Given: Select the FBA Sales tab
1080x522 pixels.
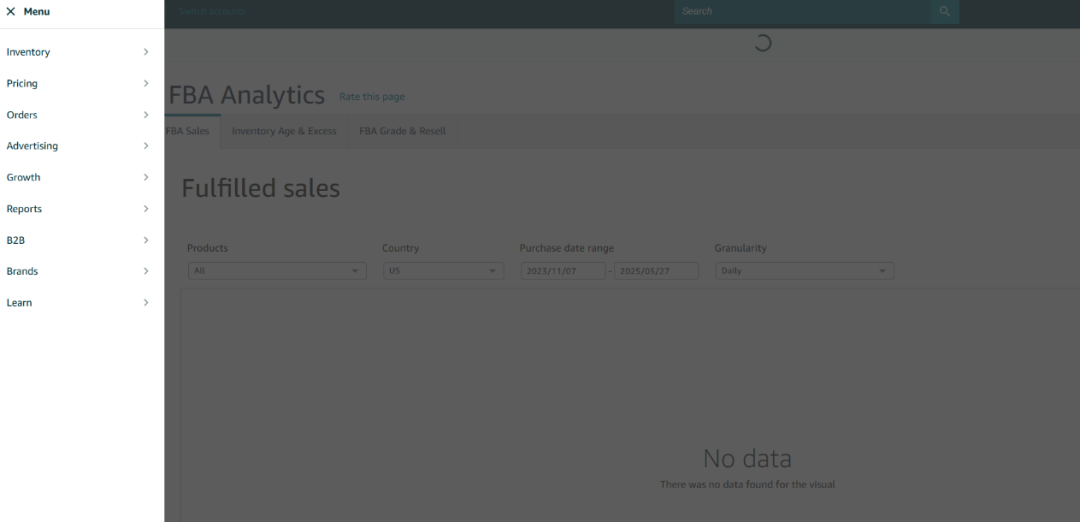Looking at the screenshot, I should pos(188,131).
